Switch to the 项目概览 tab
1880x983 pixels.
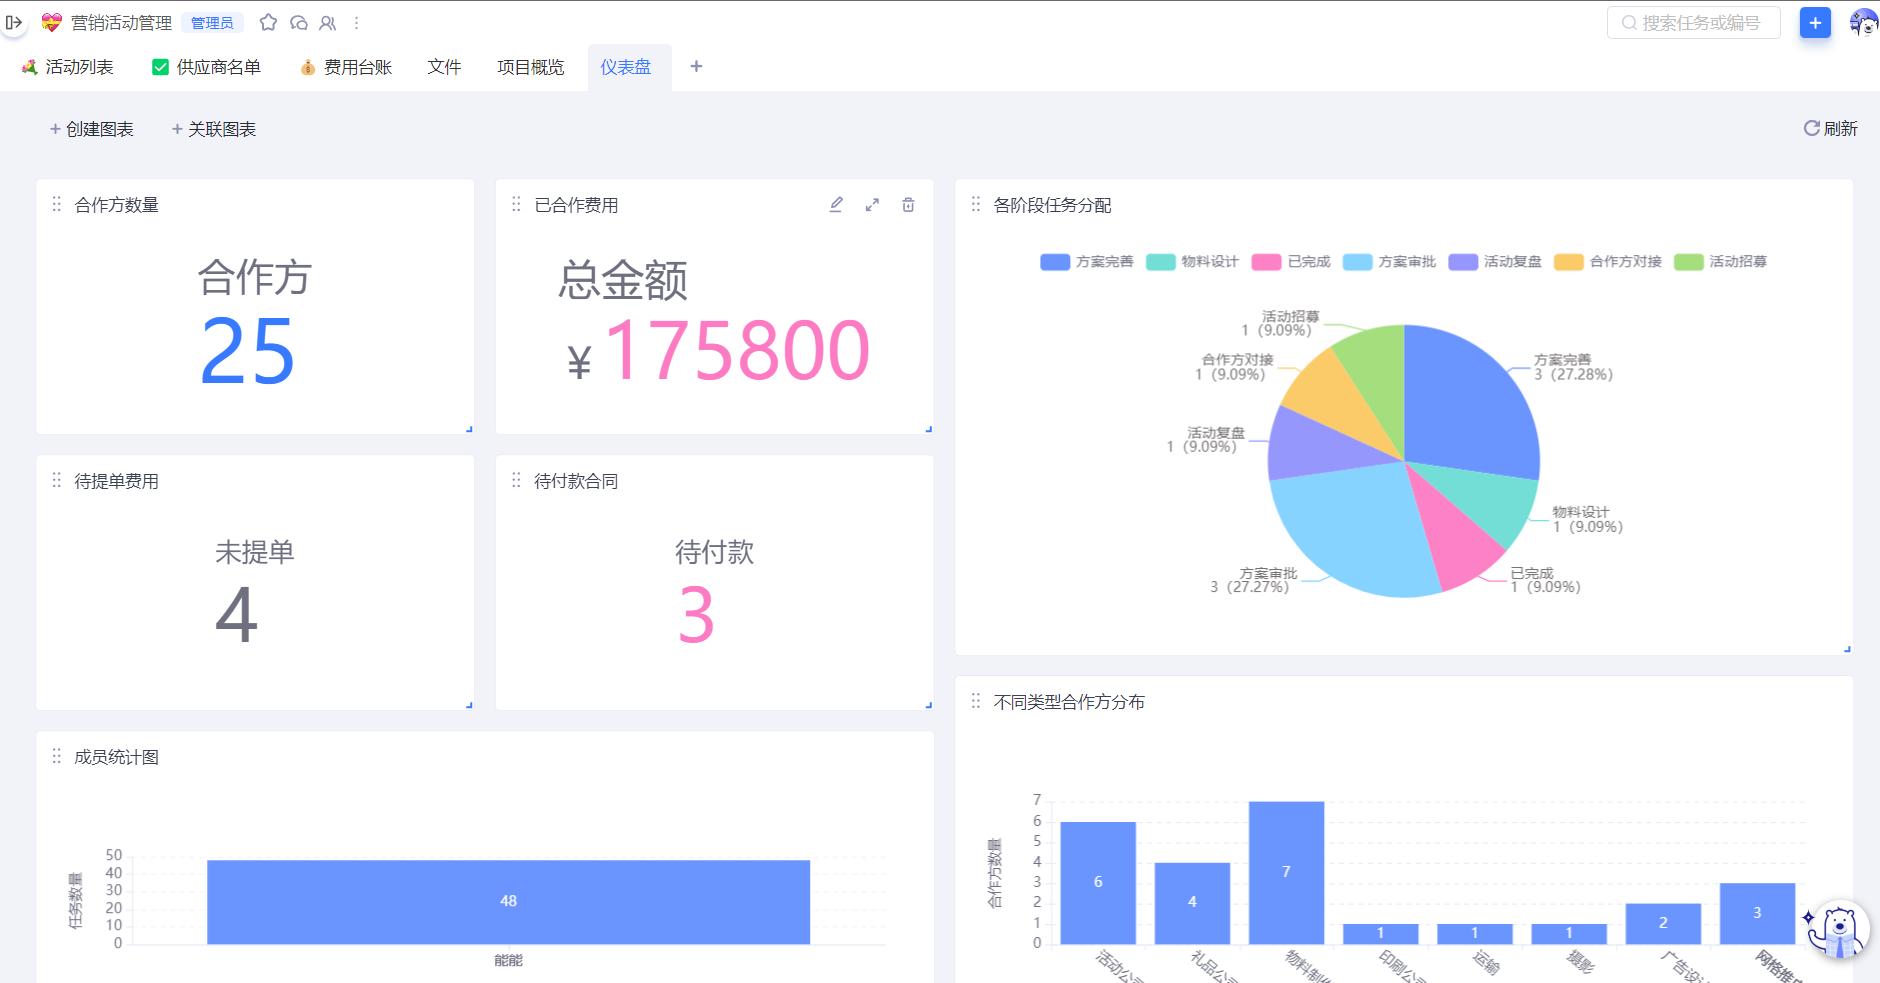[x=530, y=66]
